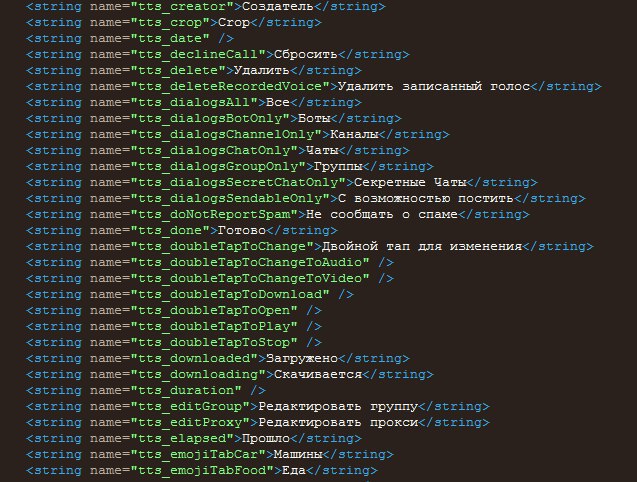The height and width of the screenshot is (482, 637).
Task: Click the name "tts_doubleTapToChangeToVideo"
Action: pyautogui.click(x=250, y=279)
